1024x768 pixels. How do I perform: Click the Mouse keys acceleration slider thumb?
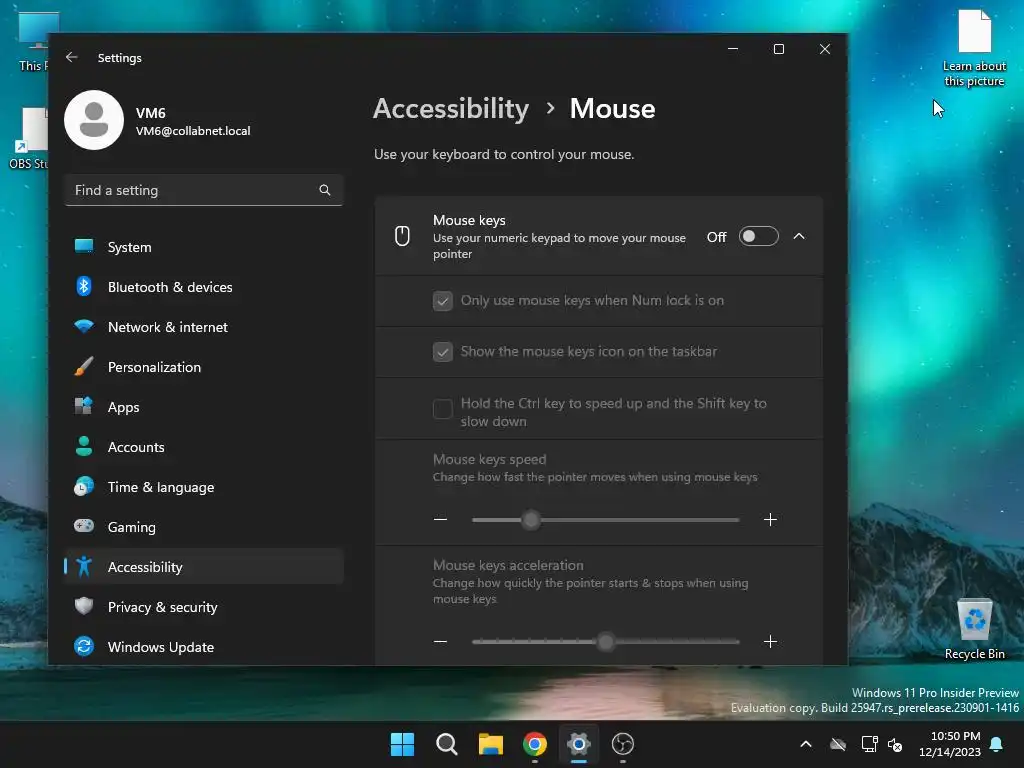tap(606, 641)
